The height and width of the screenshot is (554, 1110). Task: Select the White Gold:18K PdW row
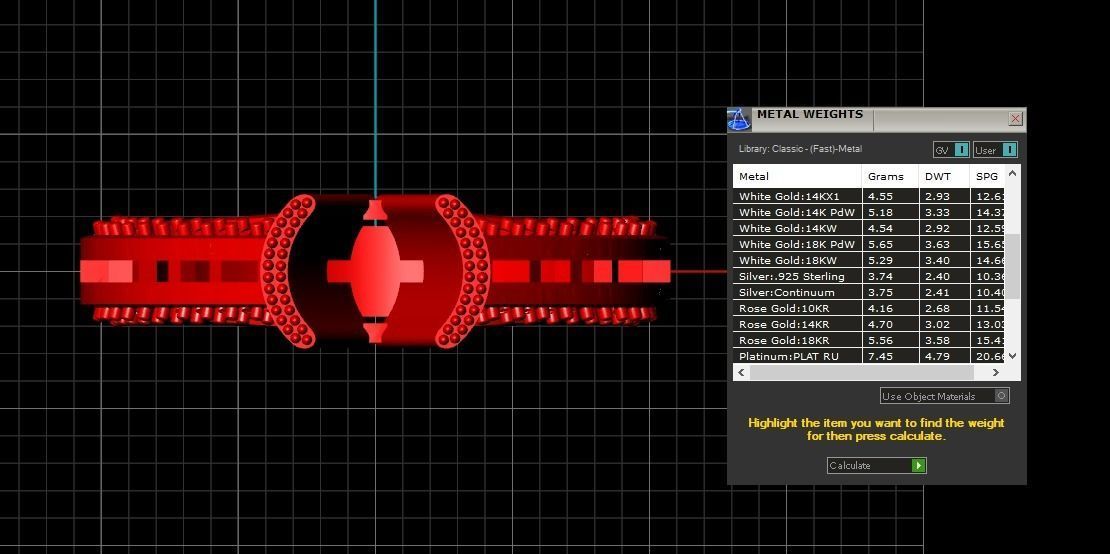click(869, 244)
